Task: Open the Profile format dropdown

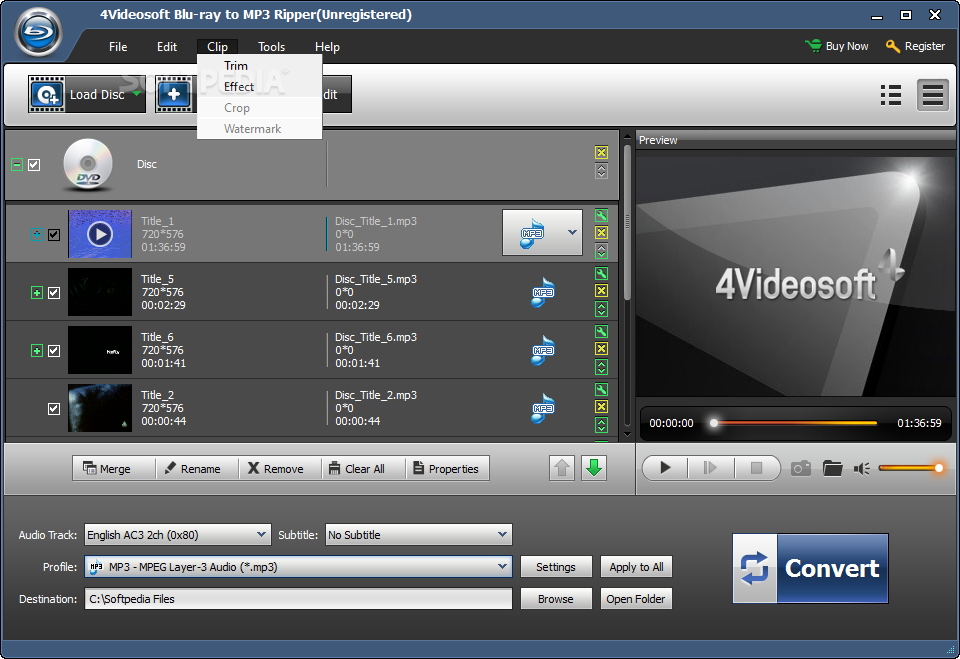Action: 503,567
